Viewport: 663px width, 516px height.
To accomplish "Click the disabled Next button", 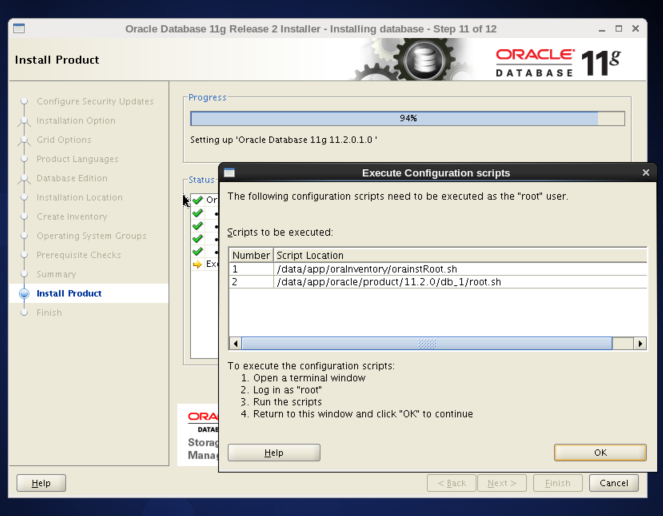I will pyautogui.click(x=502, y=483).
